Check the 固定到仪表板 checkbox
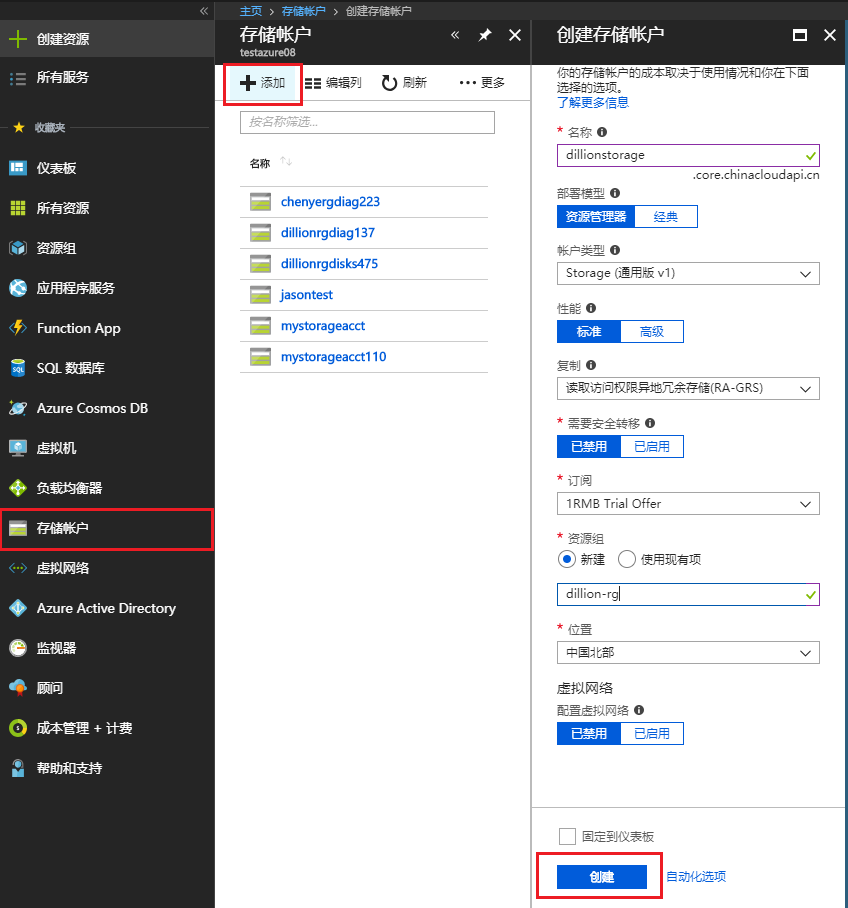This screenshot has height=908, width=848. [567, 836]
